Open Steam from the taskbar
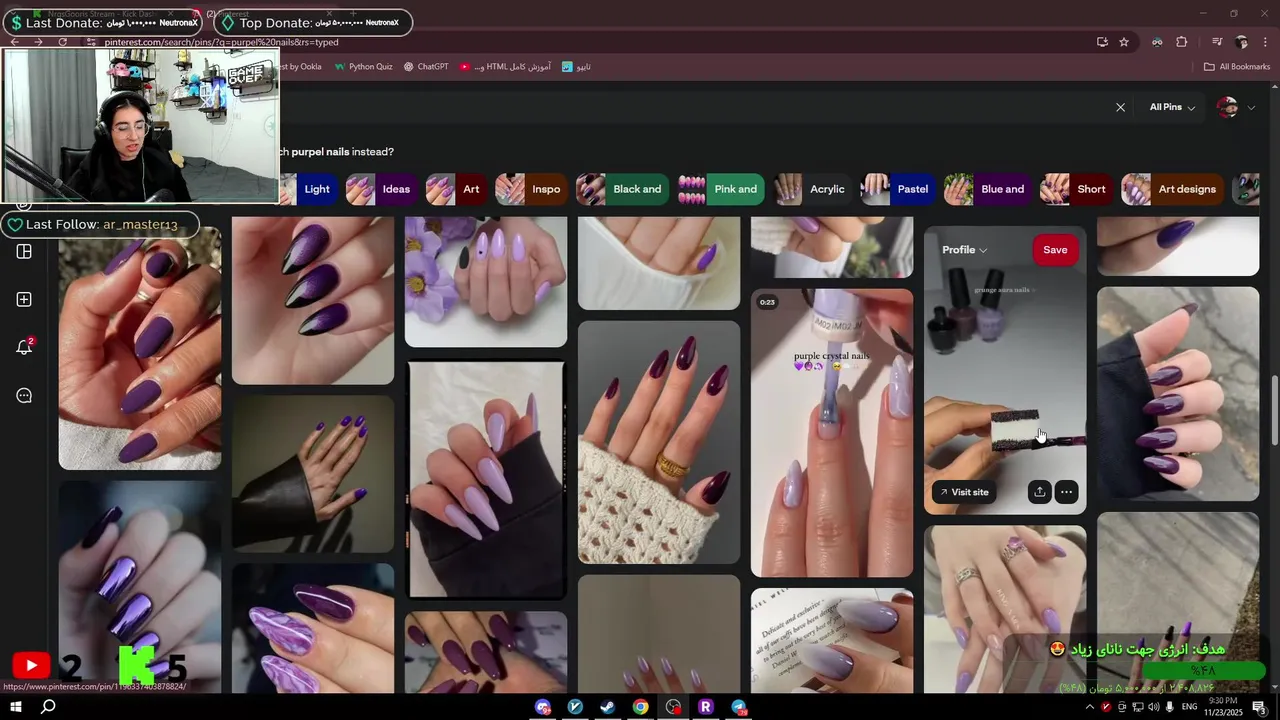This screenshot has width=1280, height=720. pos(607,707)
